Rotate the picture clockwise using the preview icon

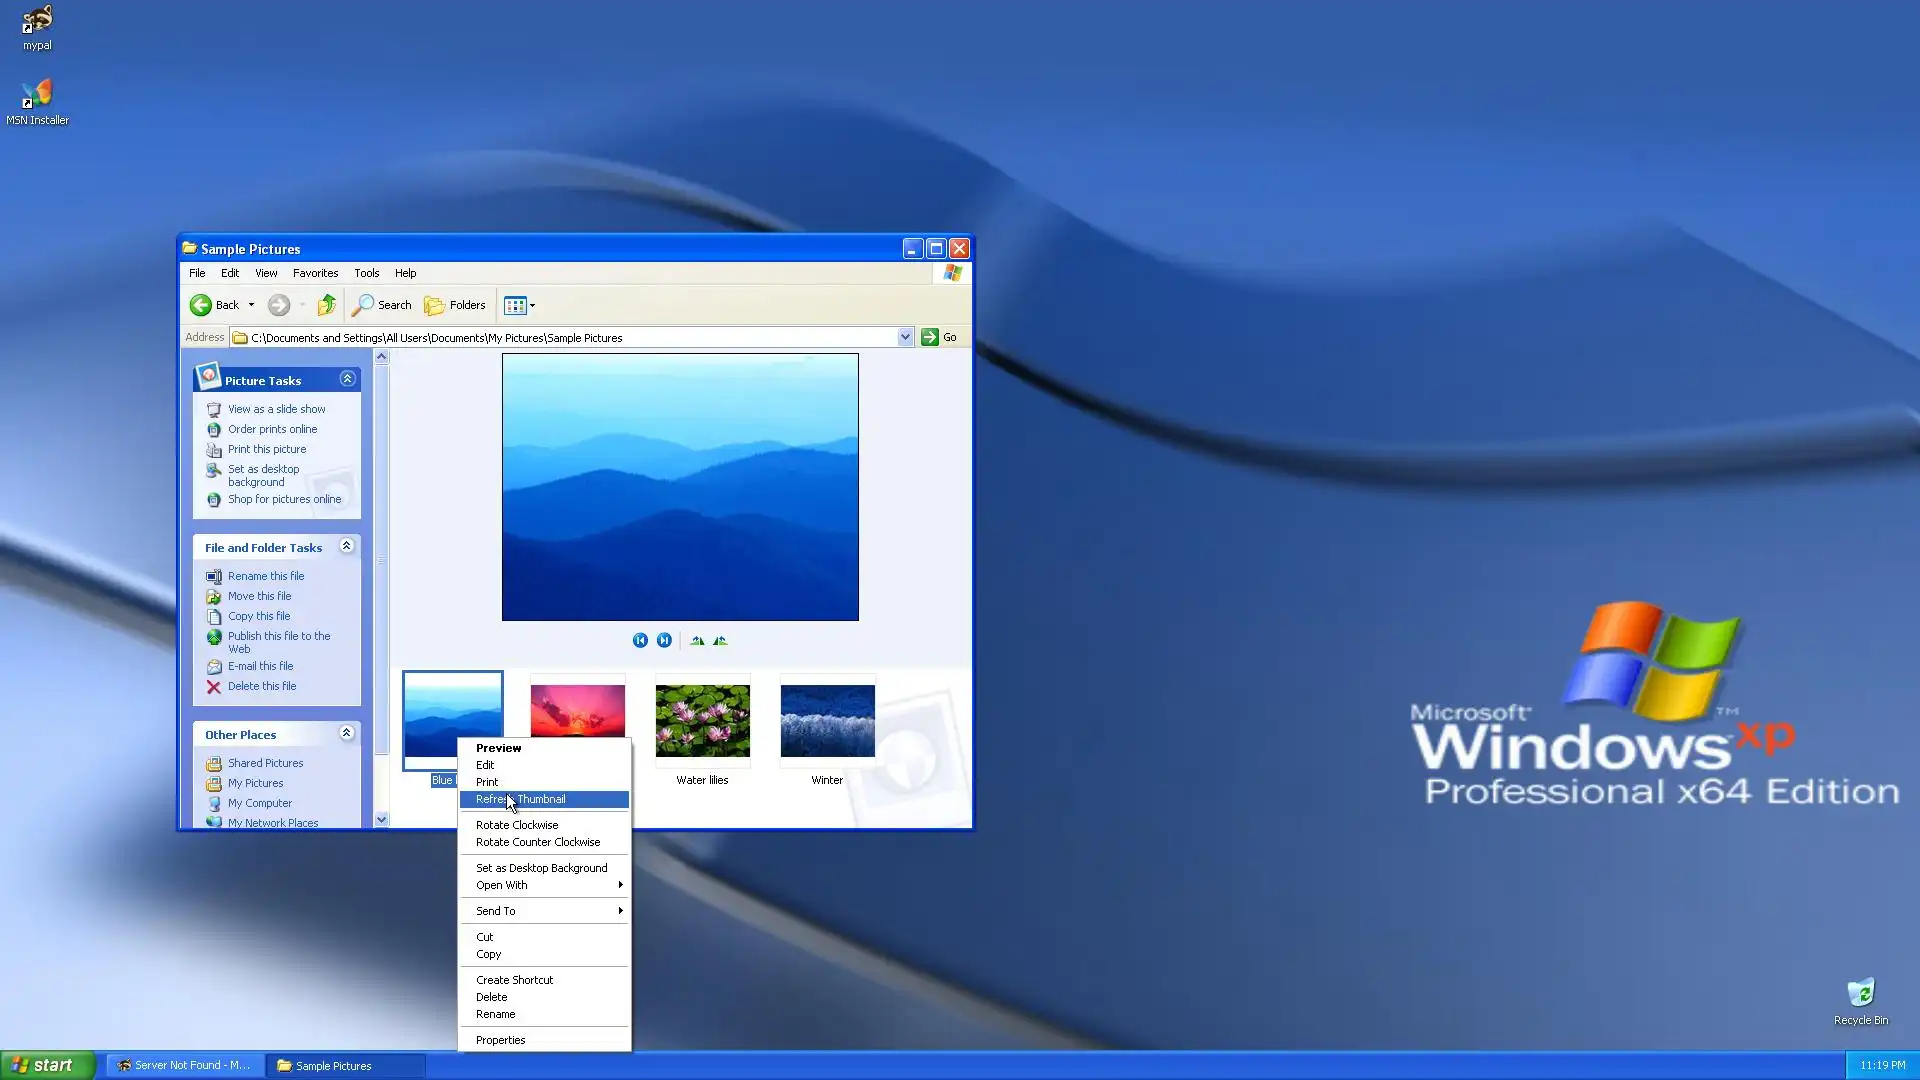pos(697,640)
